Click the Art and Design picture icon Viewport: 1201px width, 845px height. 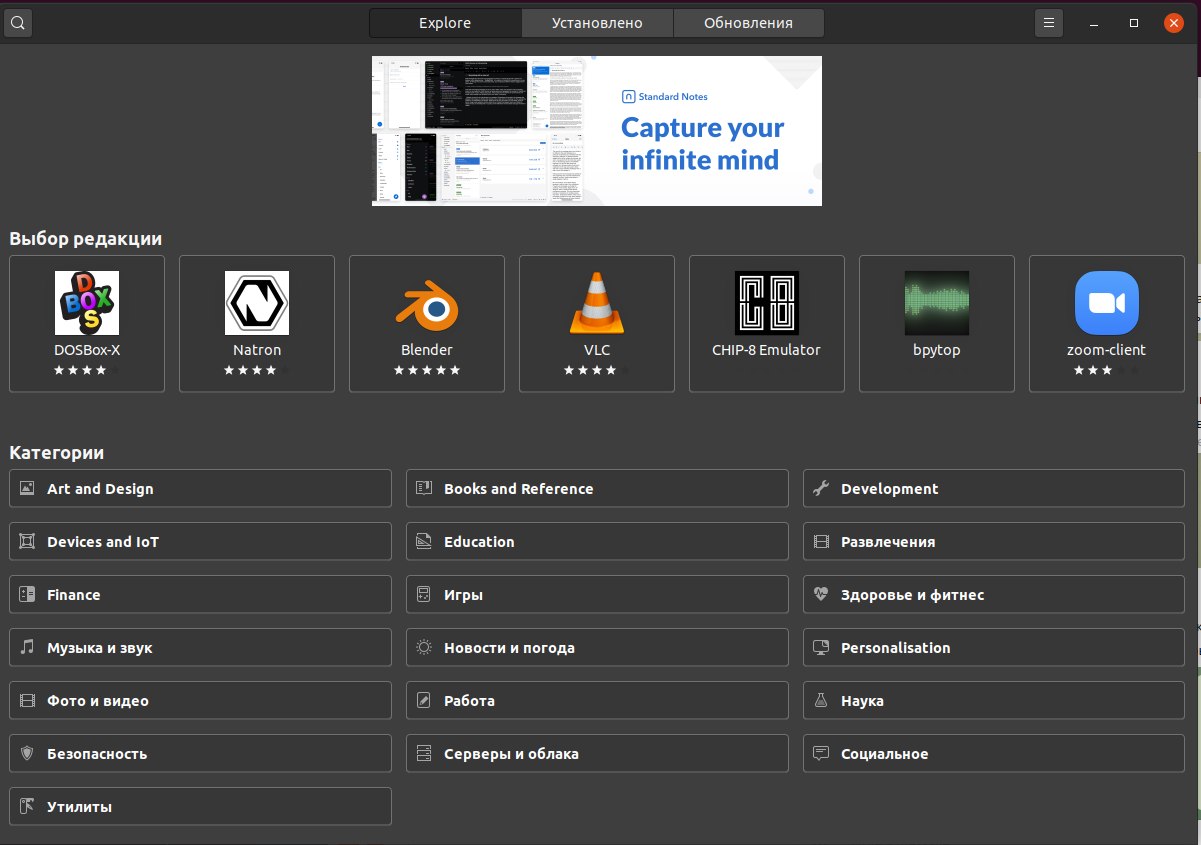click(x=27, y=489)
